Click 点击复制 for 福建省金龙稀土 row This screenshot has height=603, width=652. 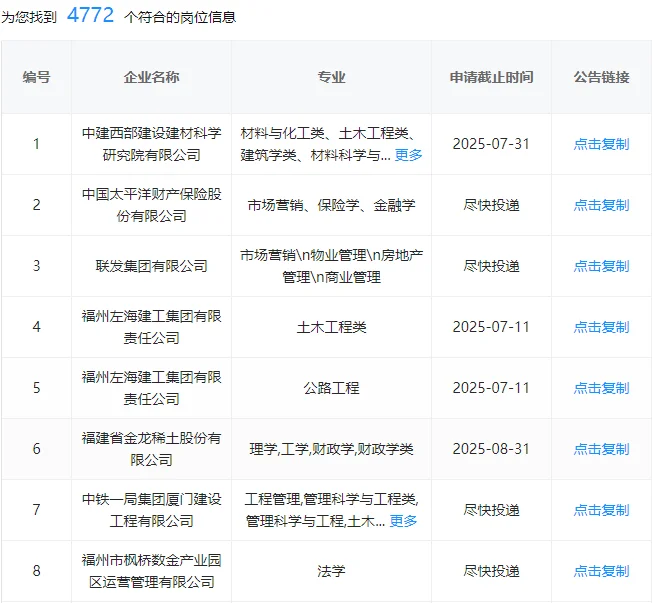point(601,449)
